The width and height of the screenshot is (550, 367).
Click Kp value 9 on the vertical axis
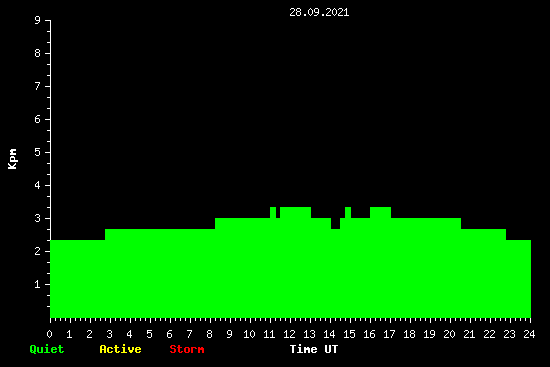[38, 20]
